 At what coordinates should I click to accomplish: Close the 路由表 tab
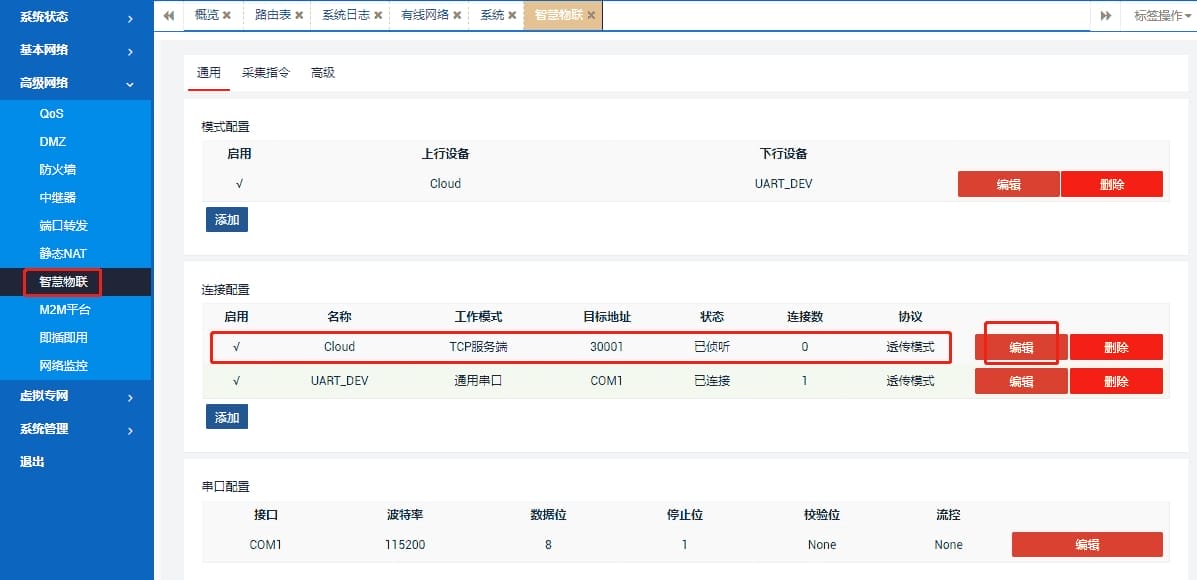(x=299, y=15)
